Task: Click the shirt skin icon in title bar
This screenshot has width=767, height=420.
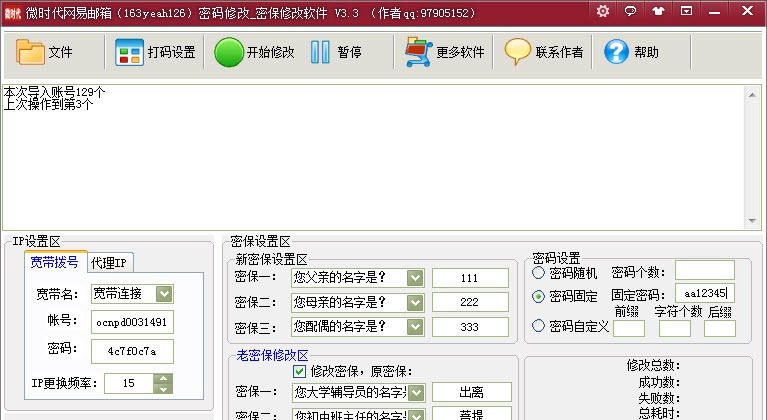Action: click(658, 11)
